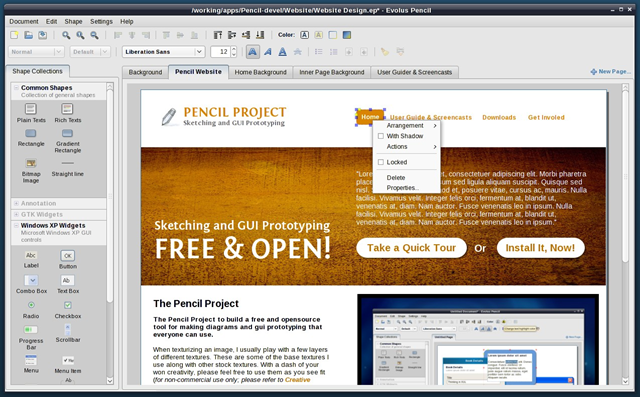Click the line color swatch icon
The height and width of the screenshot is (397, 640).
coord(333,35)
